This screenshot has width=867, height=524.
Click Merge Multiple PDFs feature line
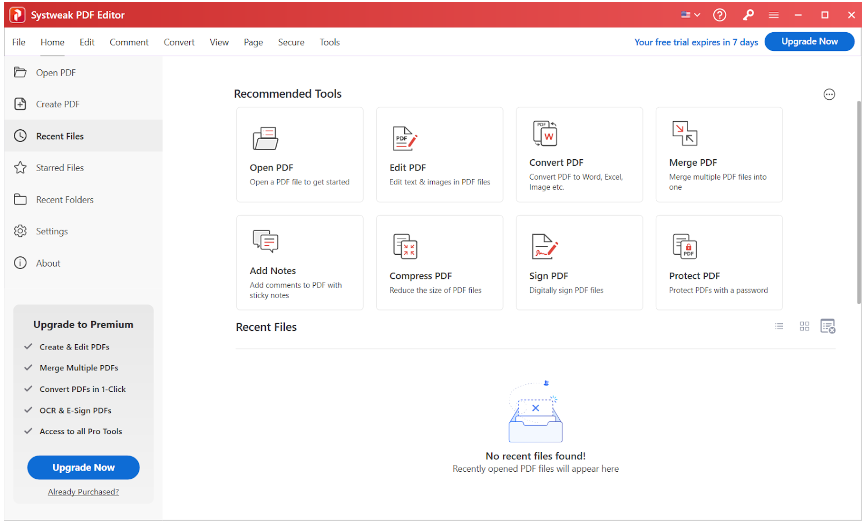coord(79,368)
